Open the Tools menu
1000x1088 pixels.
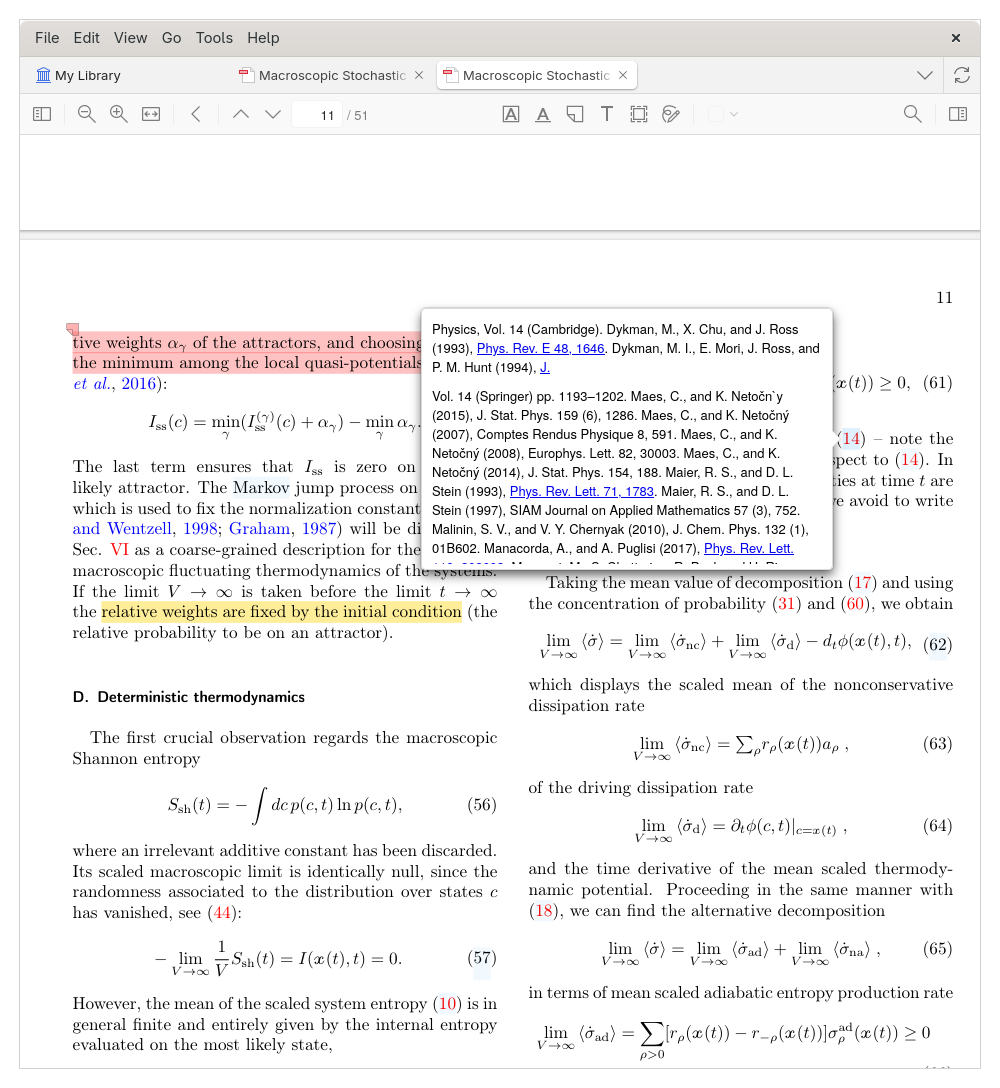(214, 38)
